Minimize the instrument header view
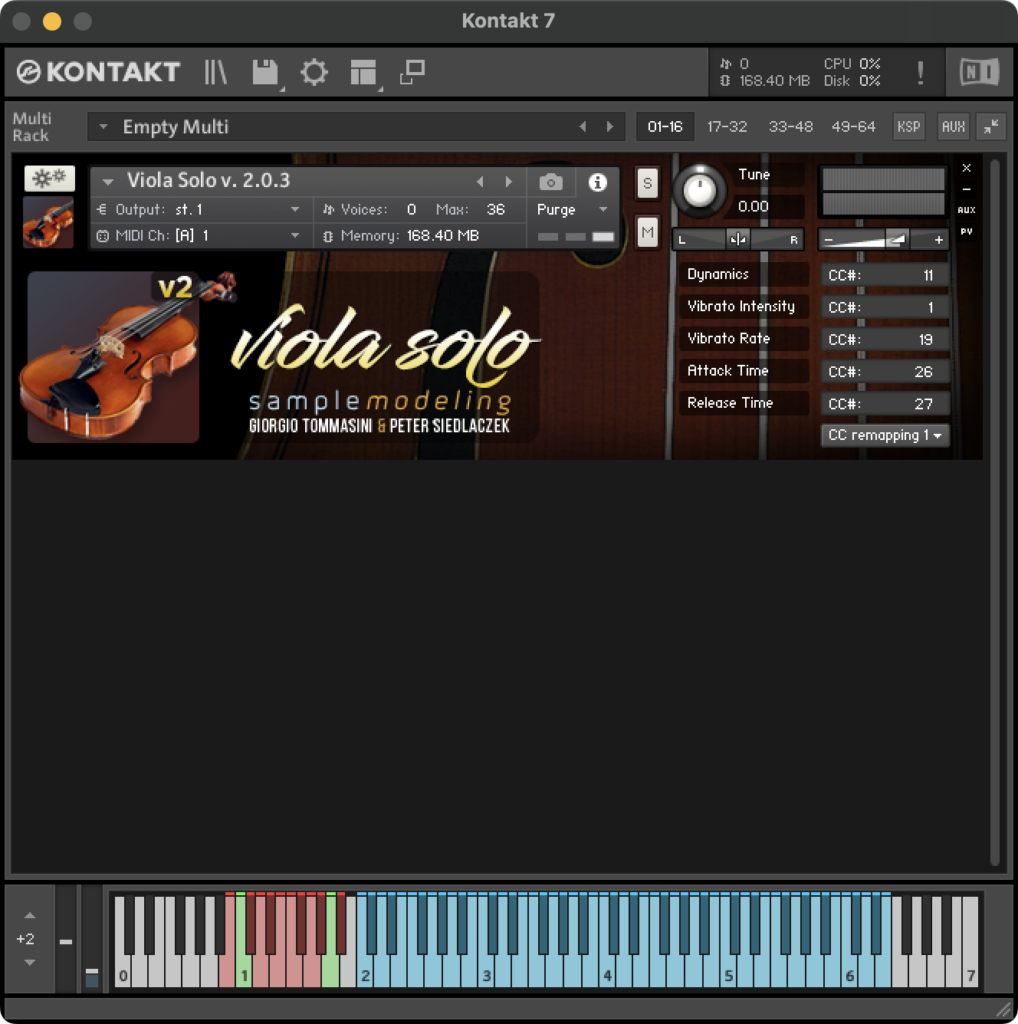1018x1024 pixels. [x=966, y=189]
